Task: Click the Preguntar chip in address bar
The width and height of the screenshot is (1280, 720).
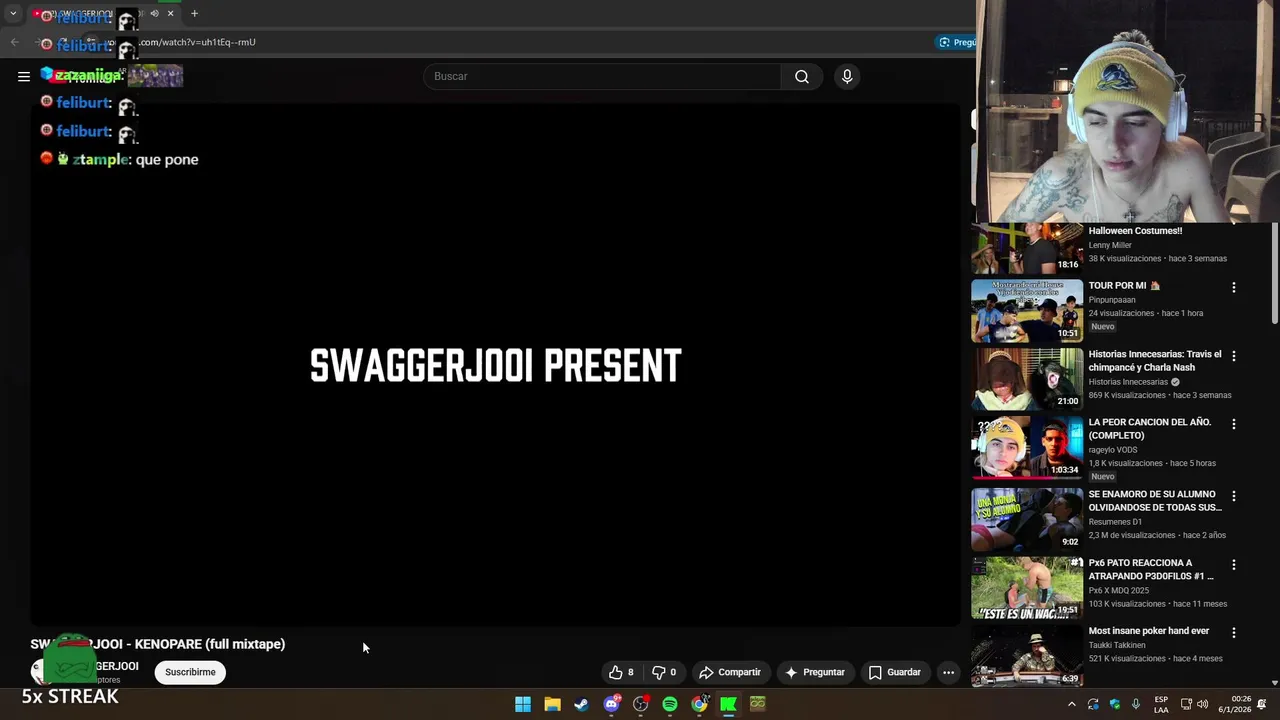Action: pos(957,42)
